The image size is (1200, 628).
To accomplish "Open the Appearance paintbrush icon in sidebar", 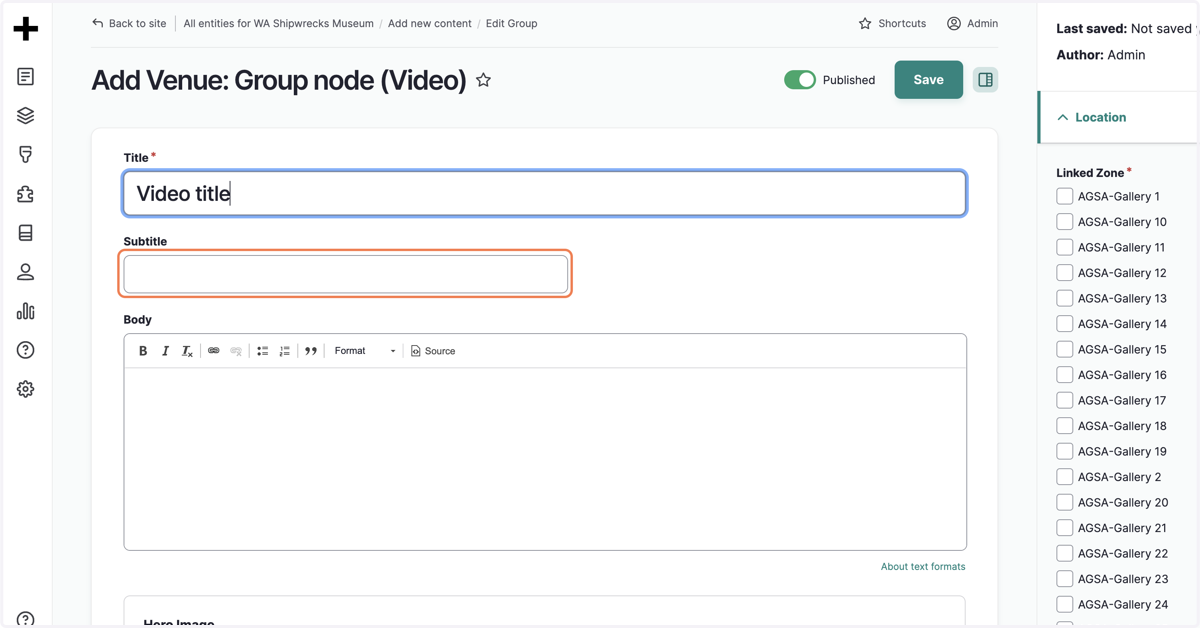I will coord(26,155).
